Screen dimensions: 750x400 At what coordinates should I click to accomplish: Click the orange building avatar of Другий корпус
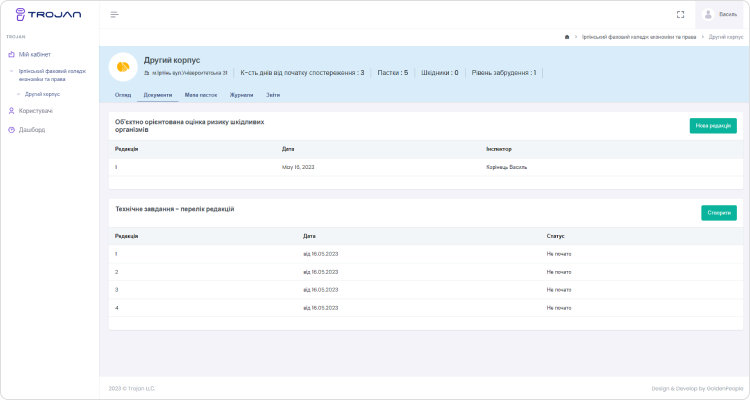122,66
